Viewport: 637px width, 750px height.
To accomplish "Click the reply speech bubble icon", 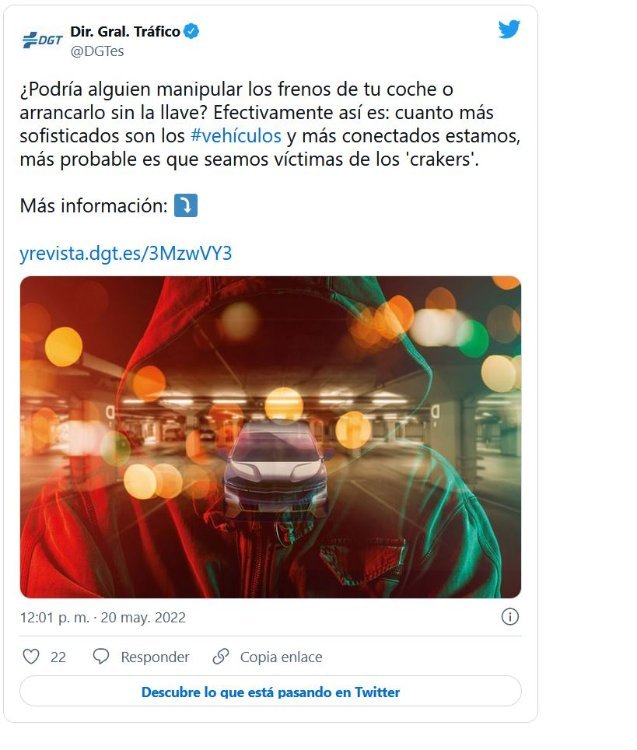I will click(101, 656).
